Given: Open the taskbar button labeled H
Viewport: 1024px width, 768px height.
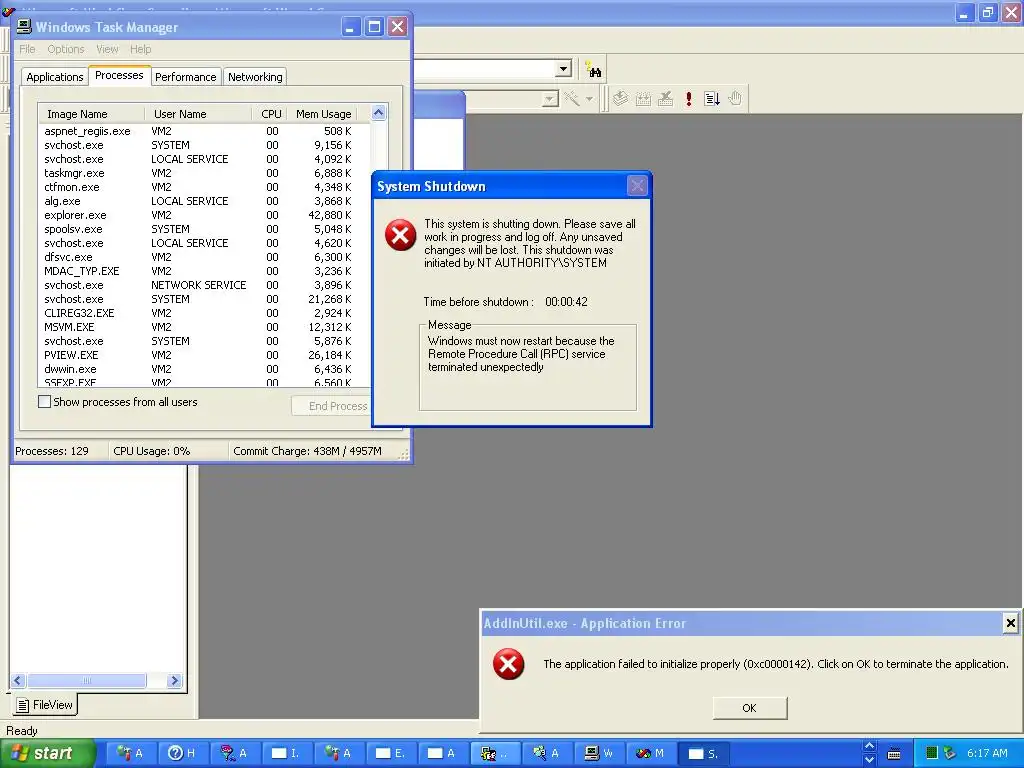Looking at the screenshot, I should (x=182, y=753).
